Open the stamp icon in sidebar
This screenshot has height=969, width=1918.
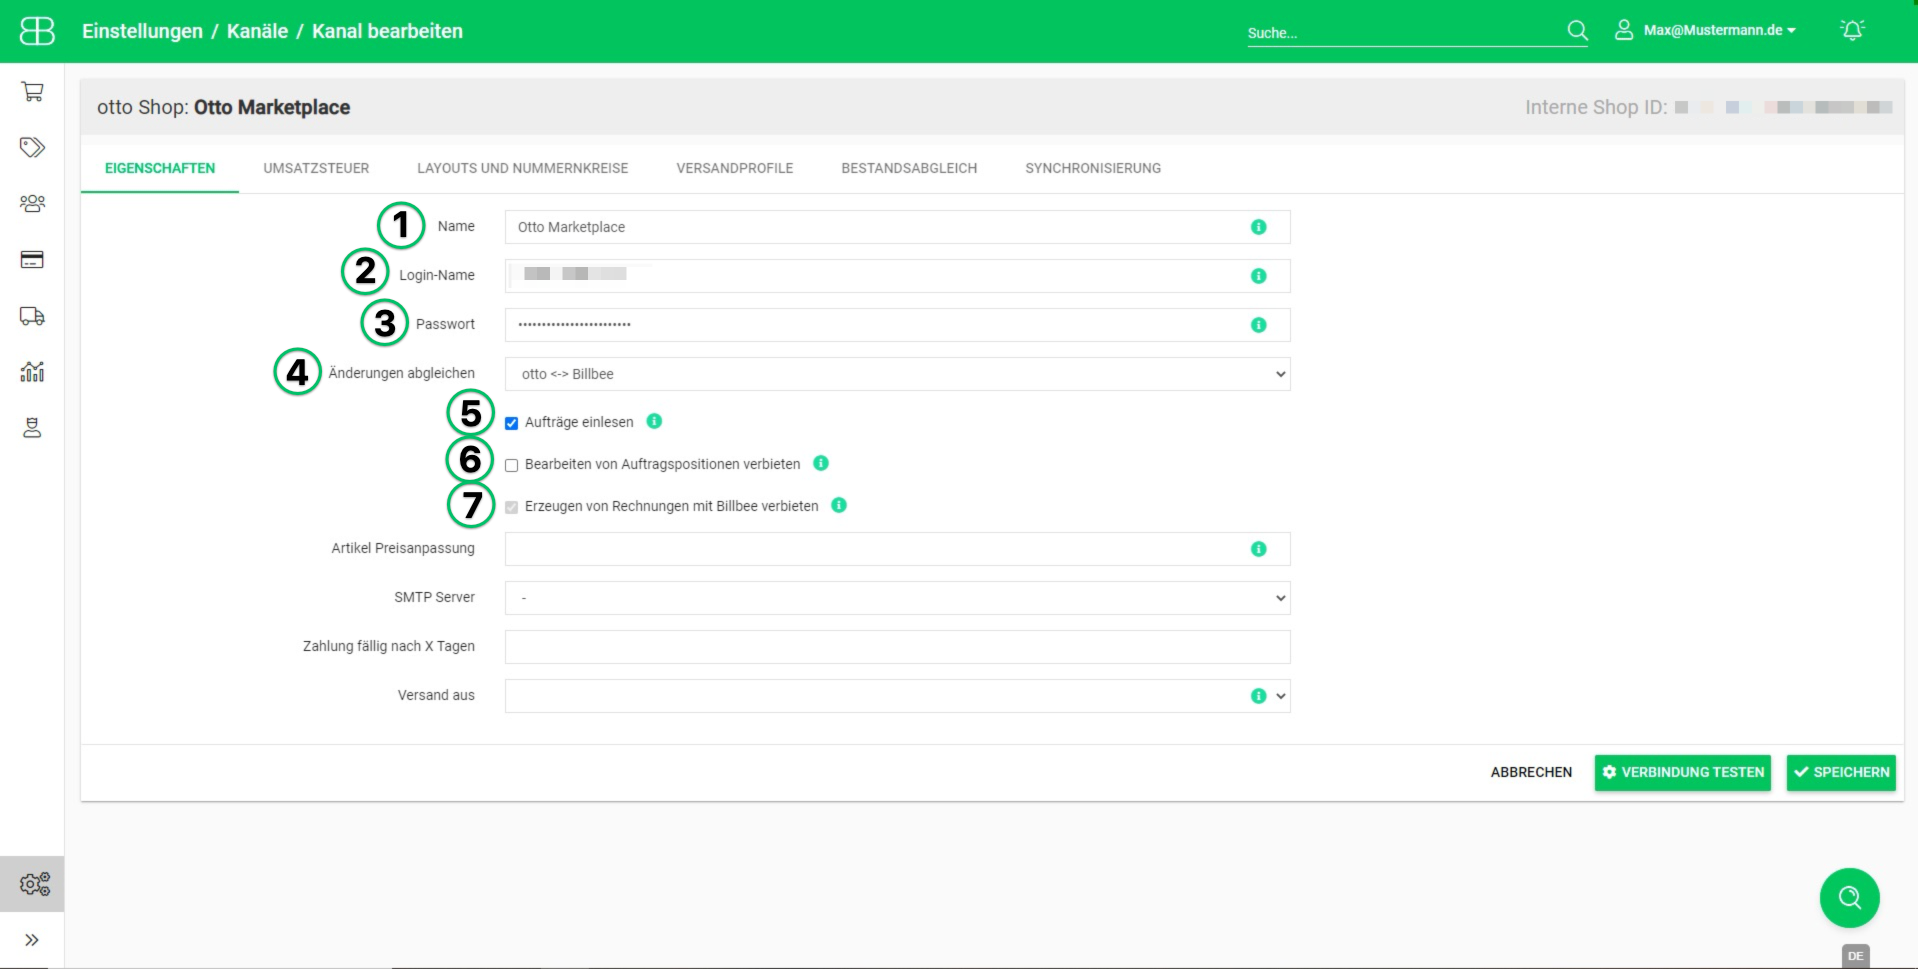[32, 428]
